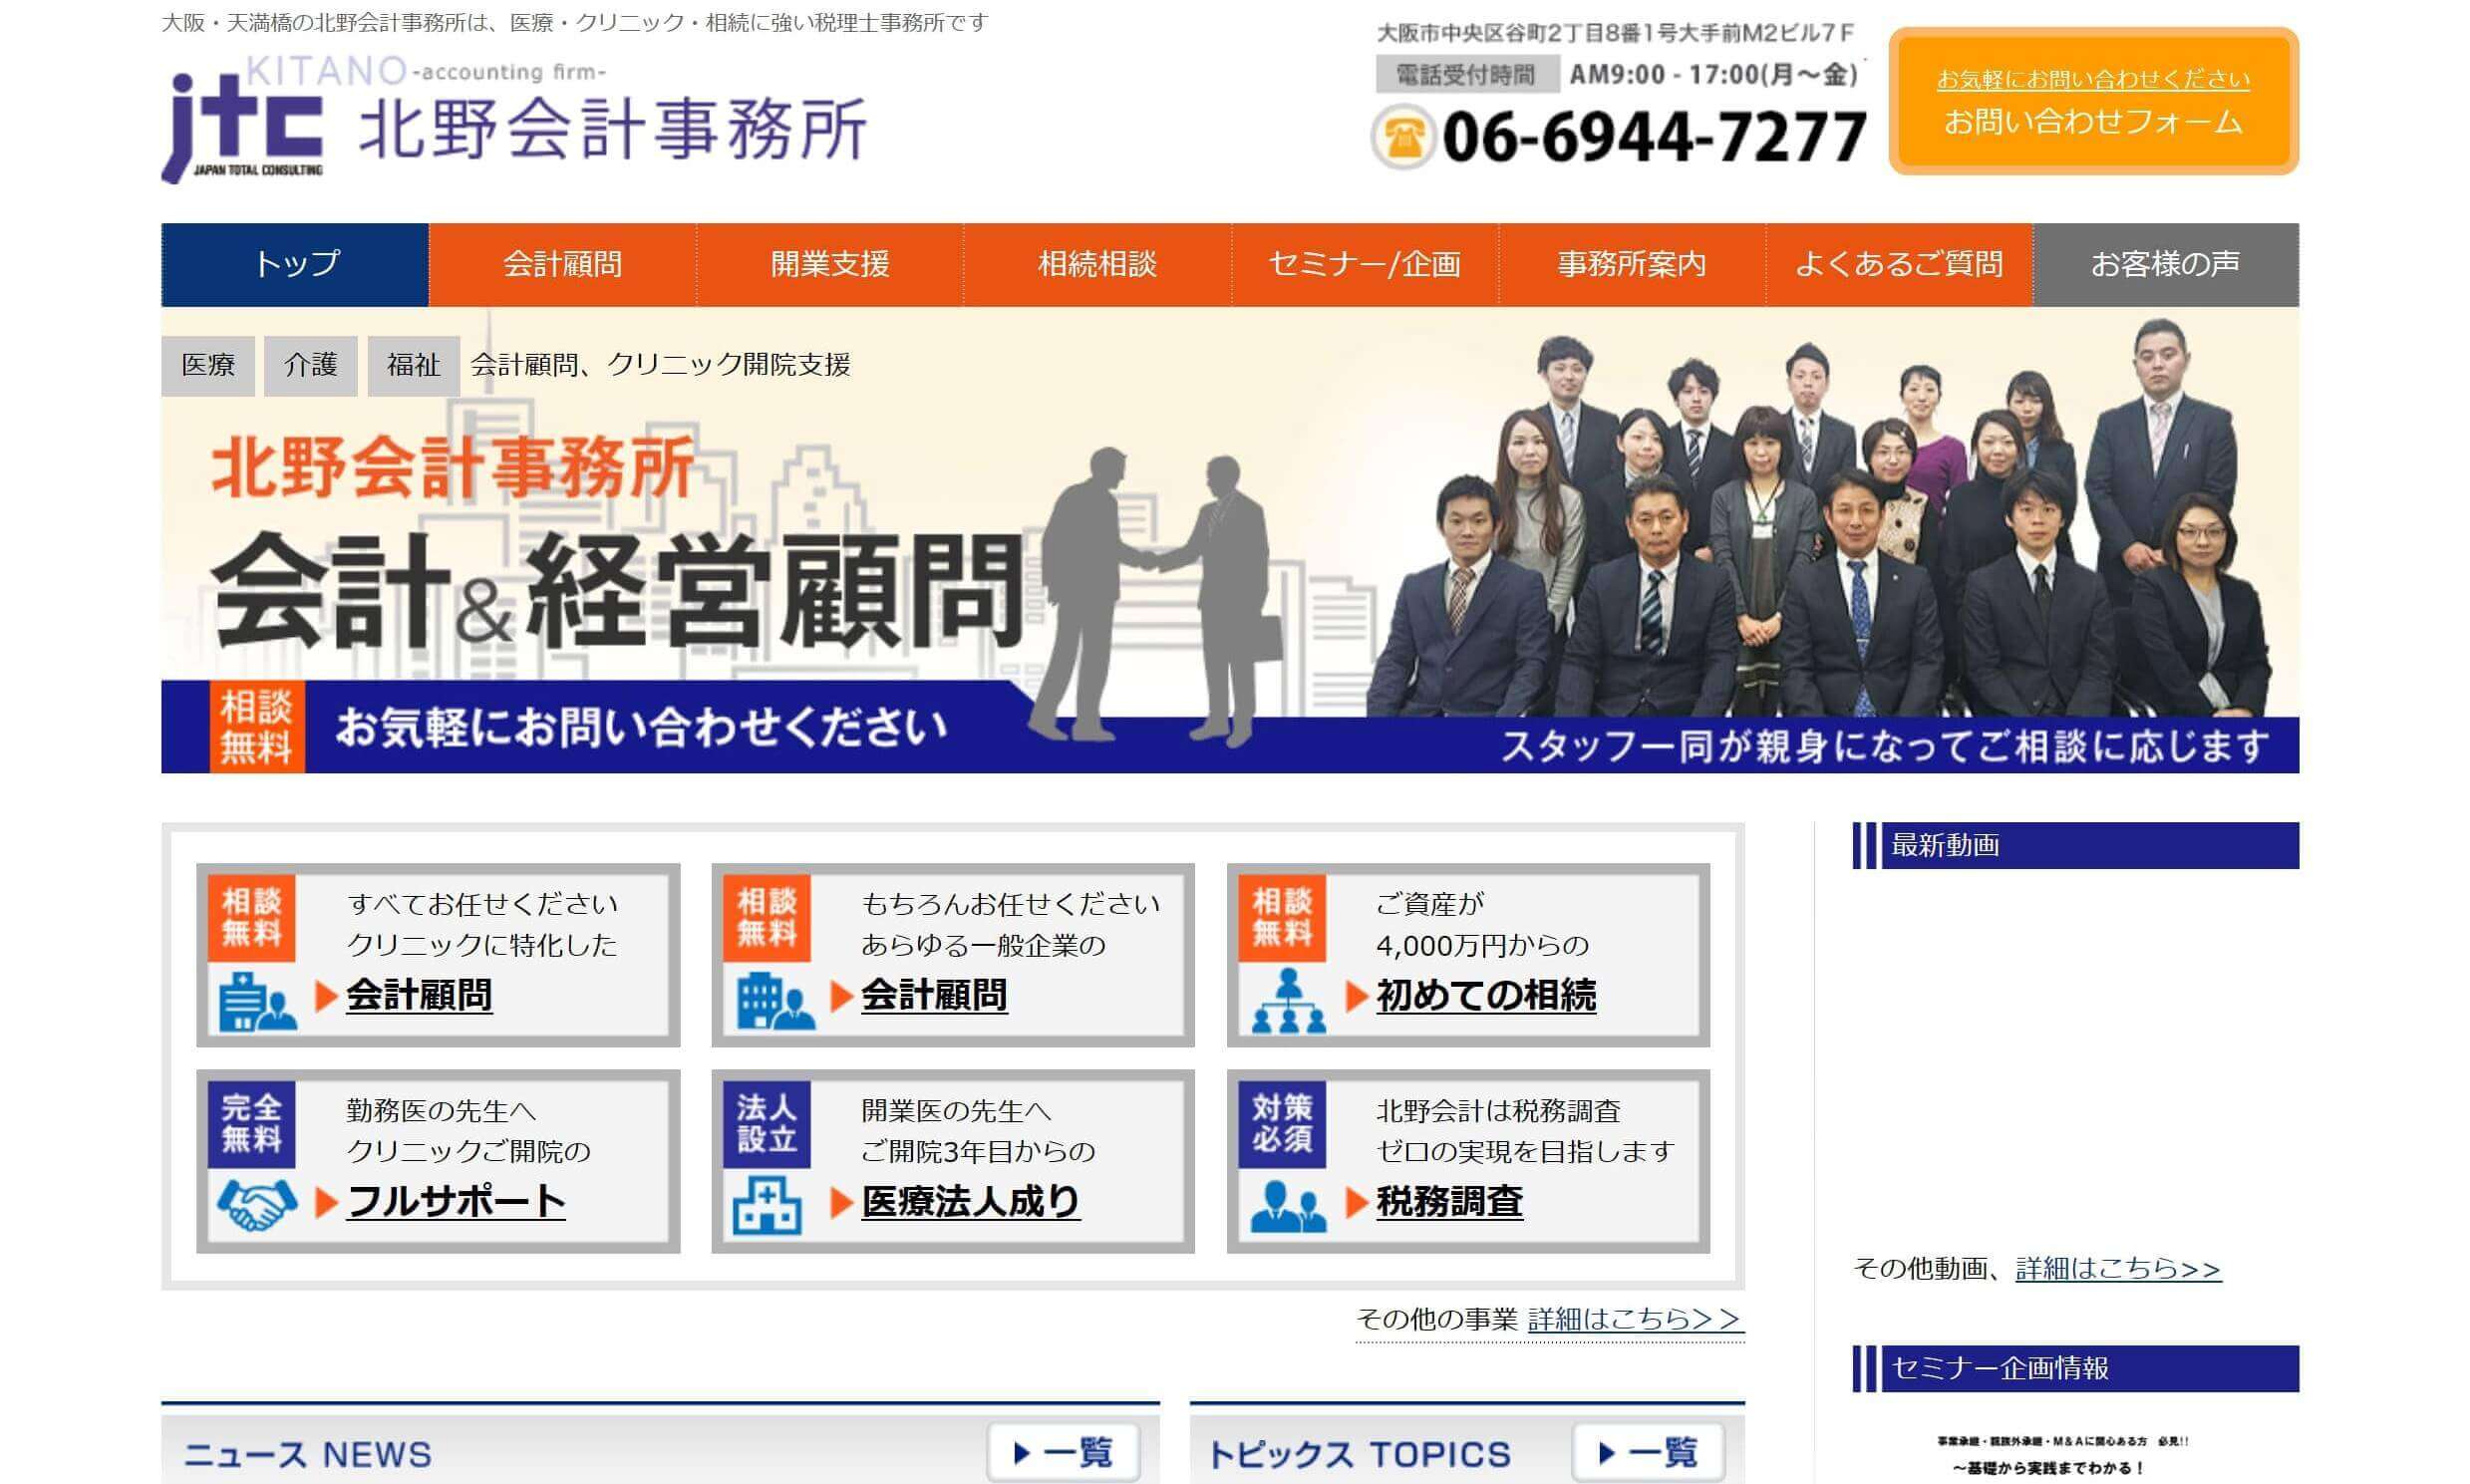The height and width of the screenshot is (1484, 2470).
Task: Go to the 開業支援 navigation tab
Action: pyautogui.click(x=830, y=264)
